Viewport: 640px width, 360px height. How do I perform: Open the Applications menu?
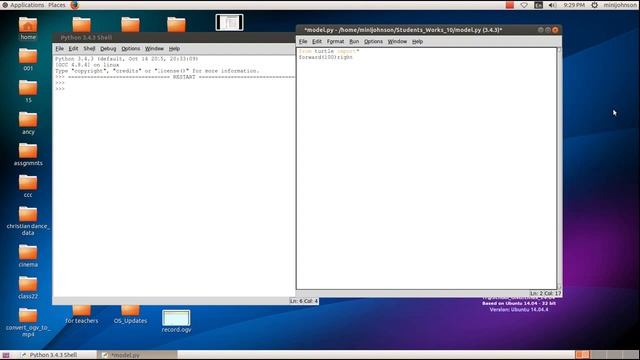click(27, 5)
